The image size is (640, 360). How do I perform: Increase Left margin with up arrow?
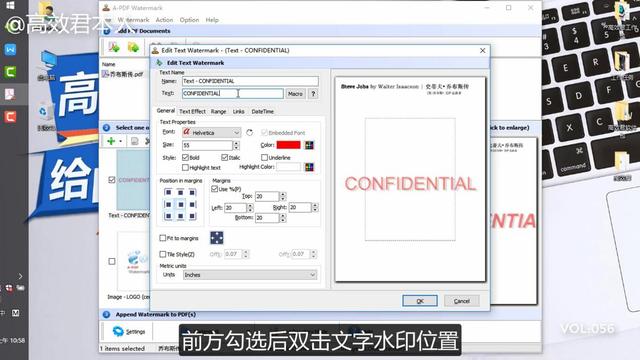[x=250, y=205]
